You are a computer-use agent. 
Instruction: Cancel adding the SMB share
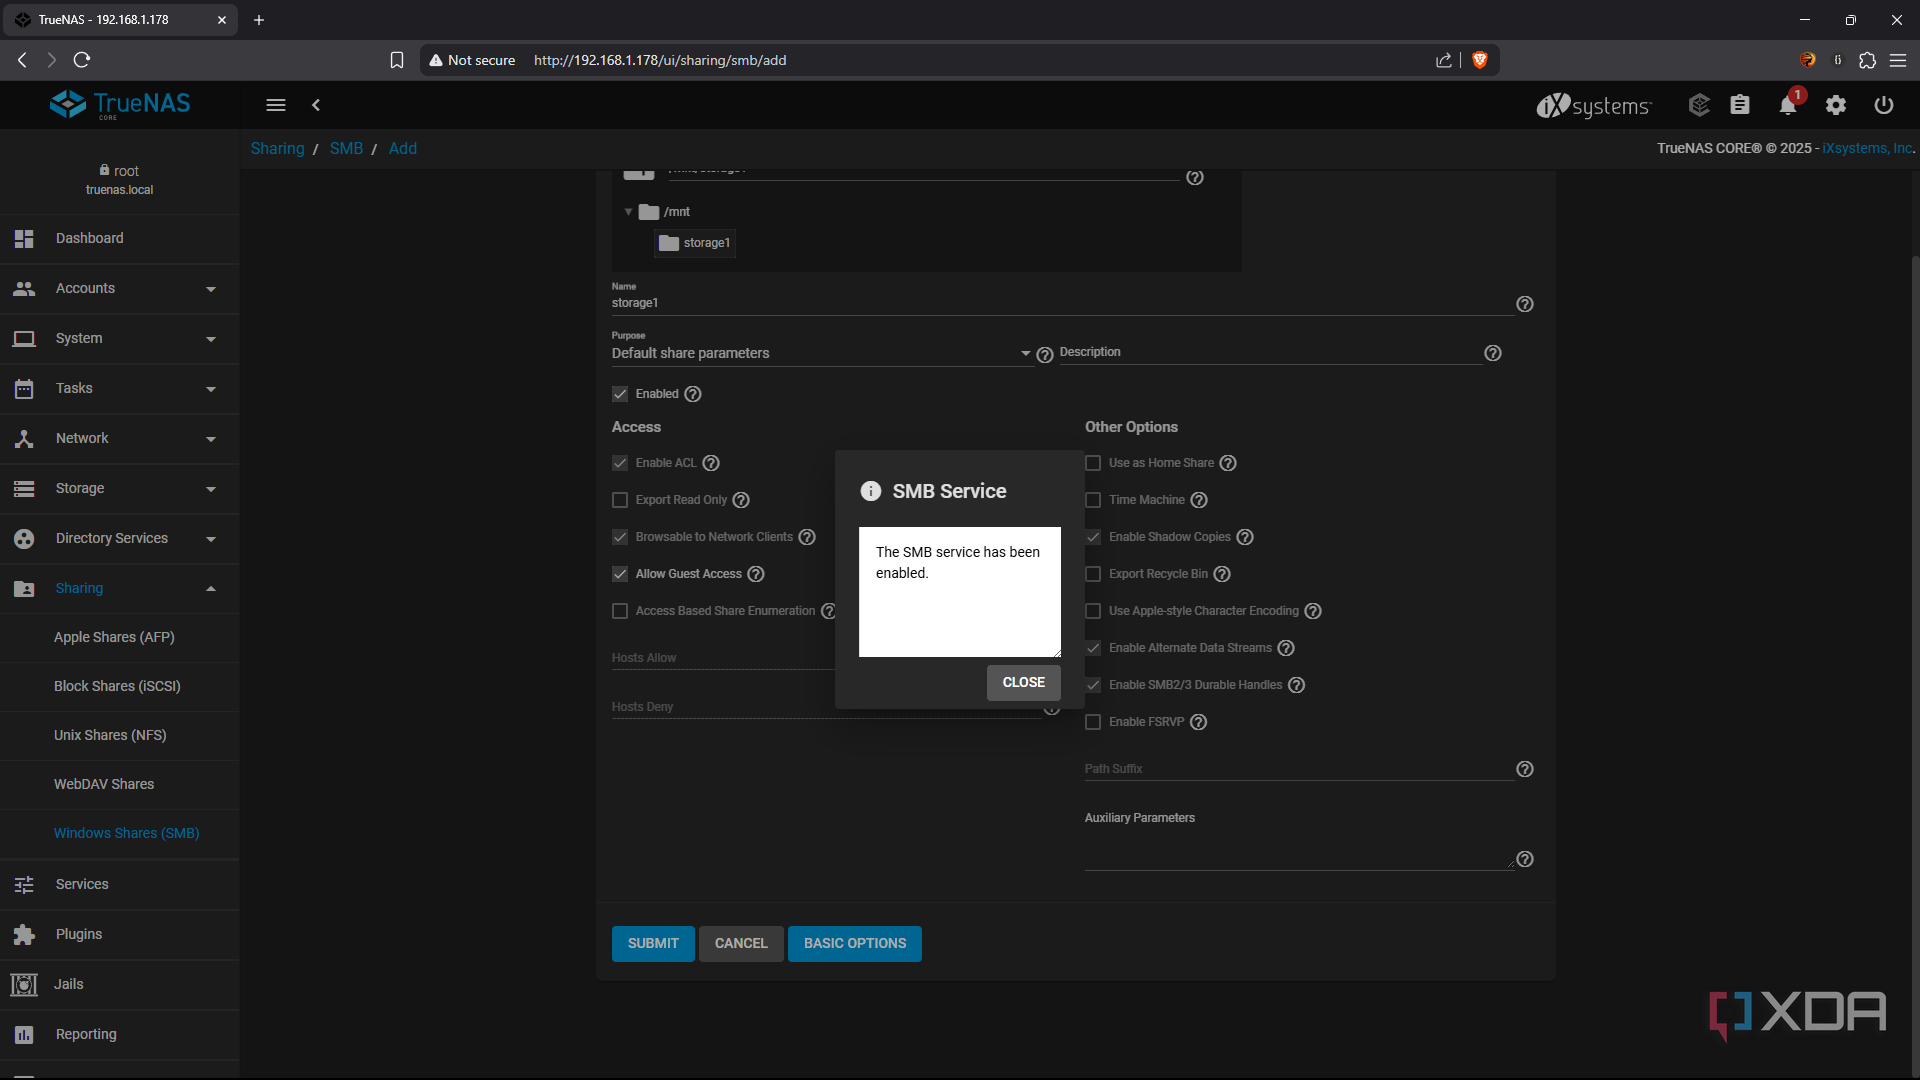pos(741,944)
